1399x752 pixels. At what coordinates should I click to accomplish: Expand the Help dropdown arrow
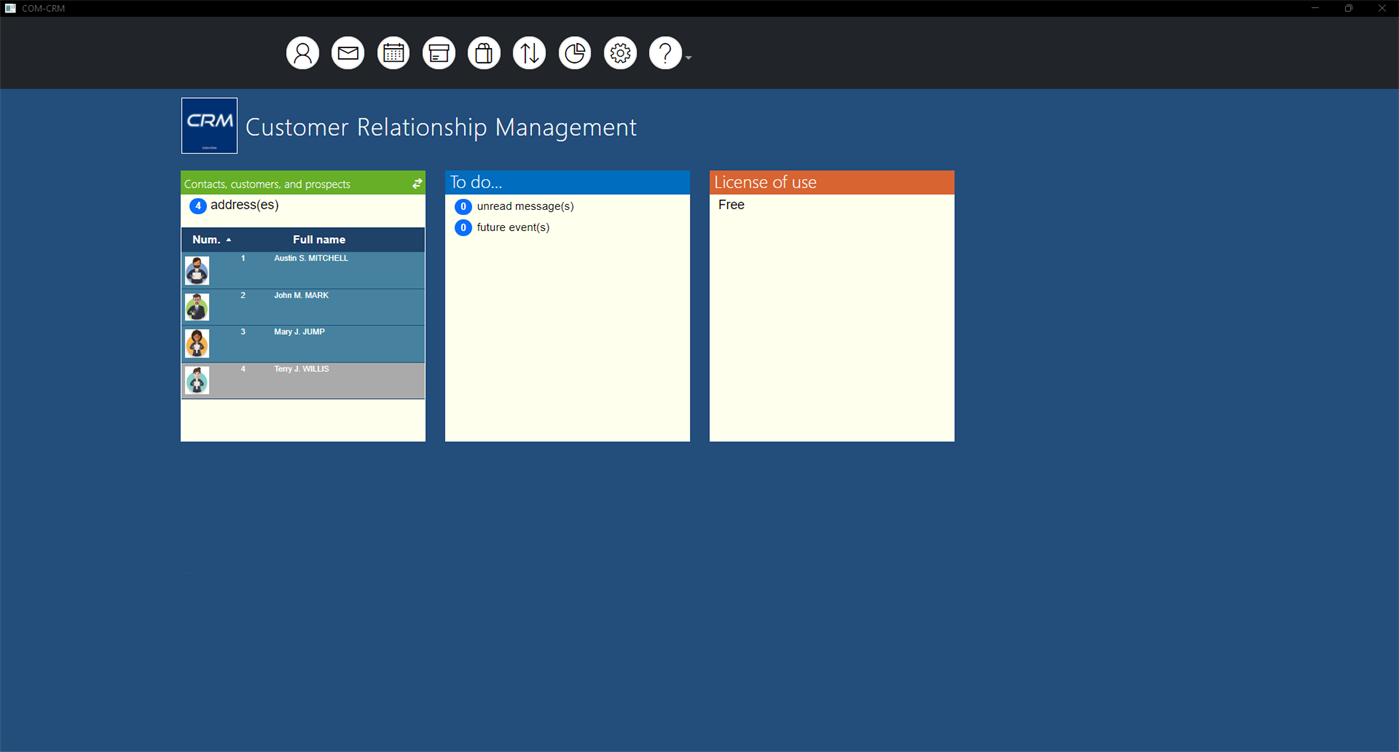pyautogui.click(x=687, y=57)
